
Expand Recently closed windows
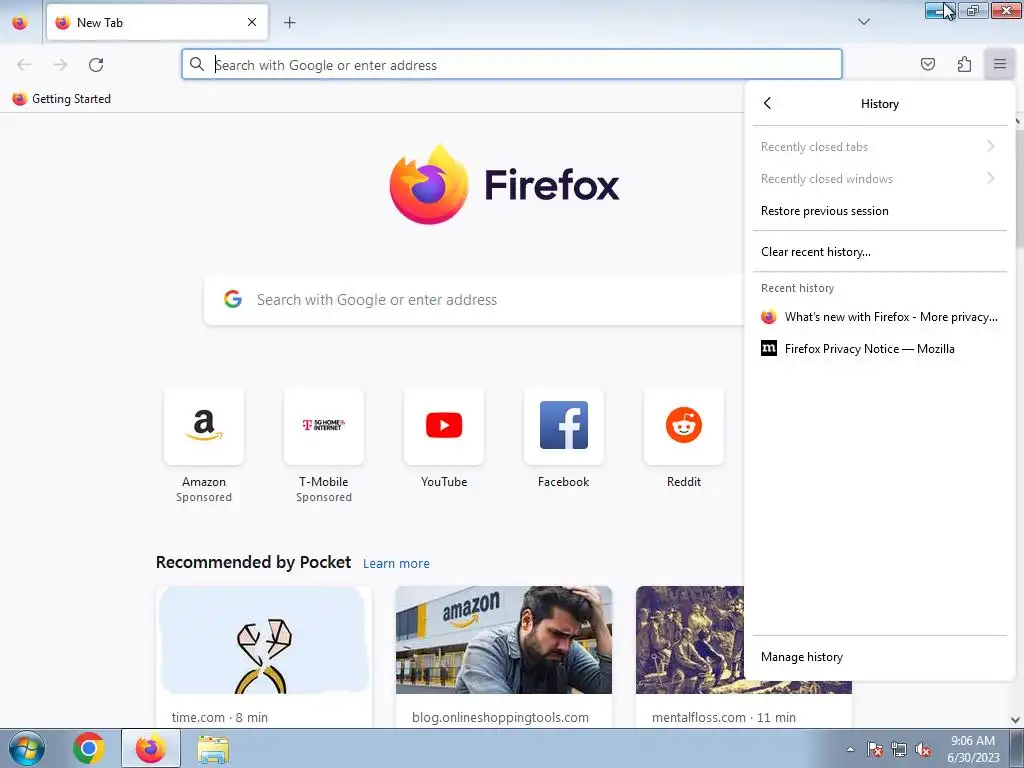click(x=880, y=179)
